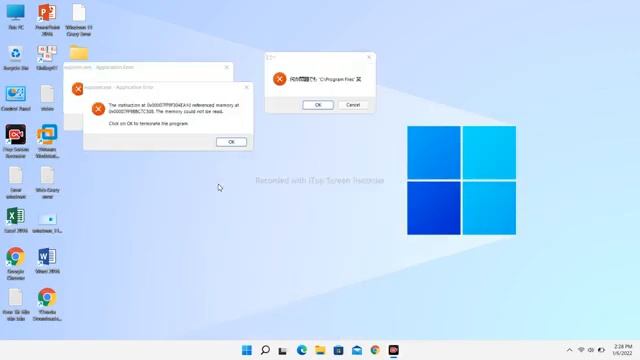Open File Explorer from the taskbar

[320, 350]
